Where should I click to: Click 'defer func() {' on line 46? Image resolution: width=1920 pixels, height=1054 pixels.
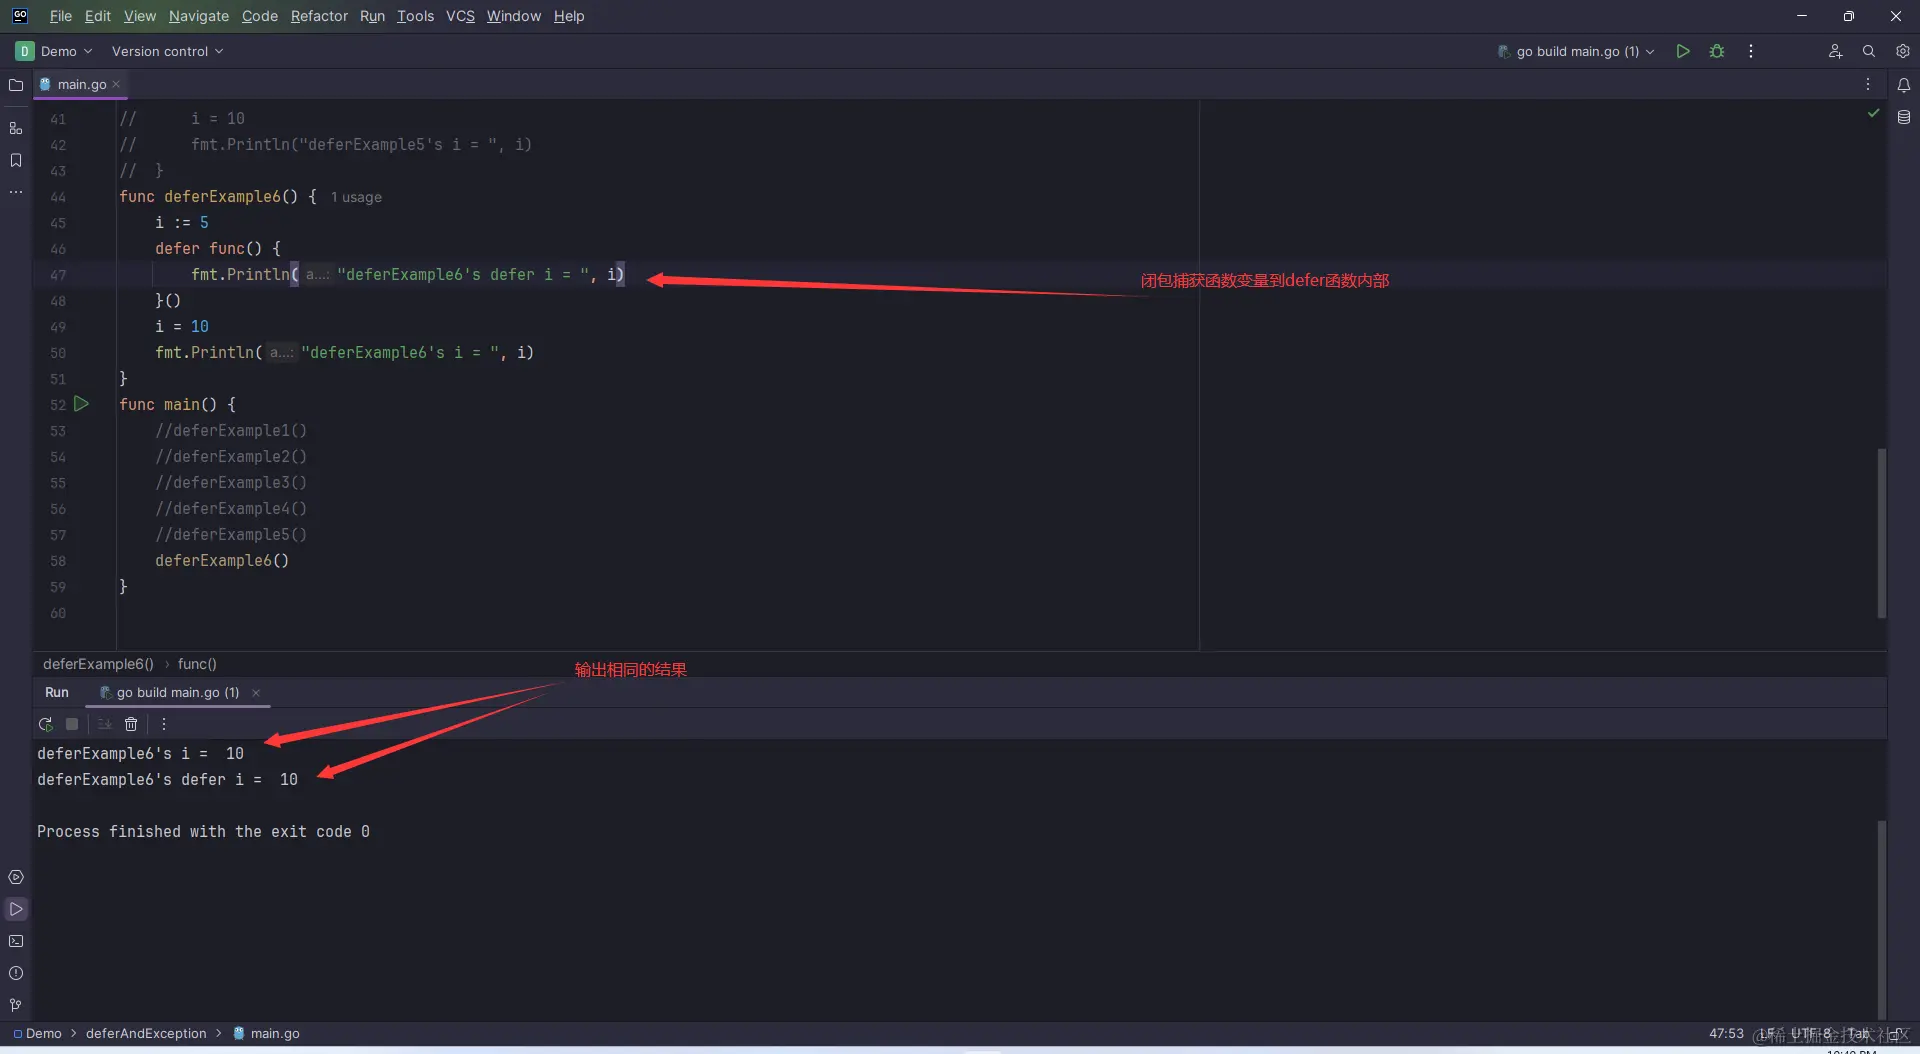(x=218, y=248)
